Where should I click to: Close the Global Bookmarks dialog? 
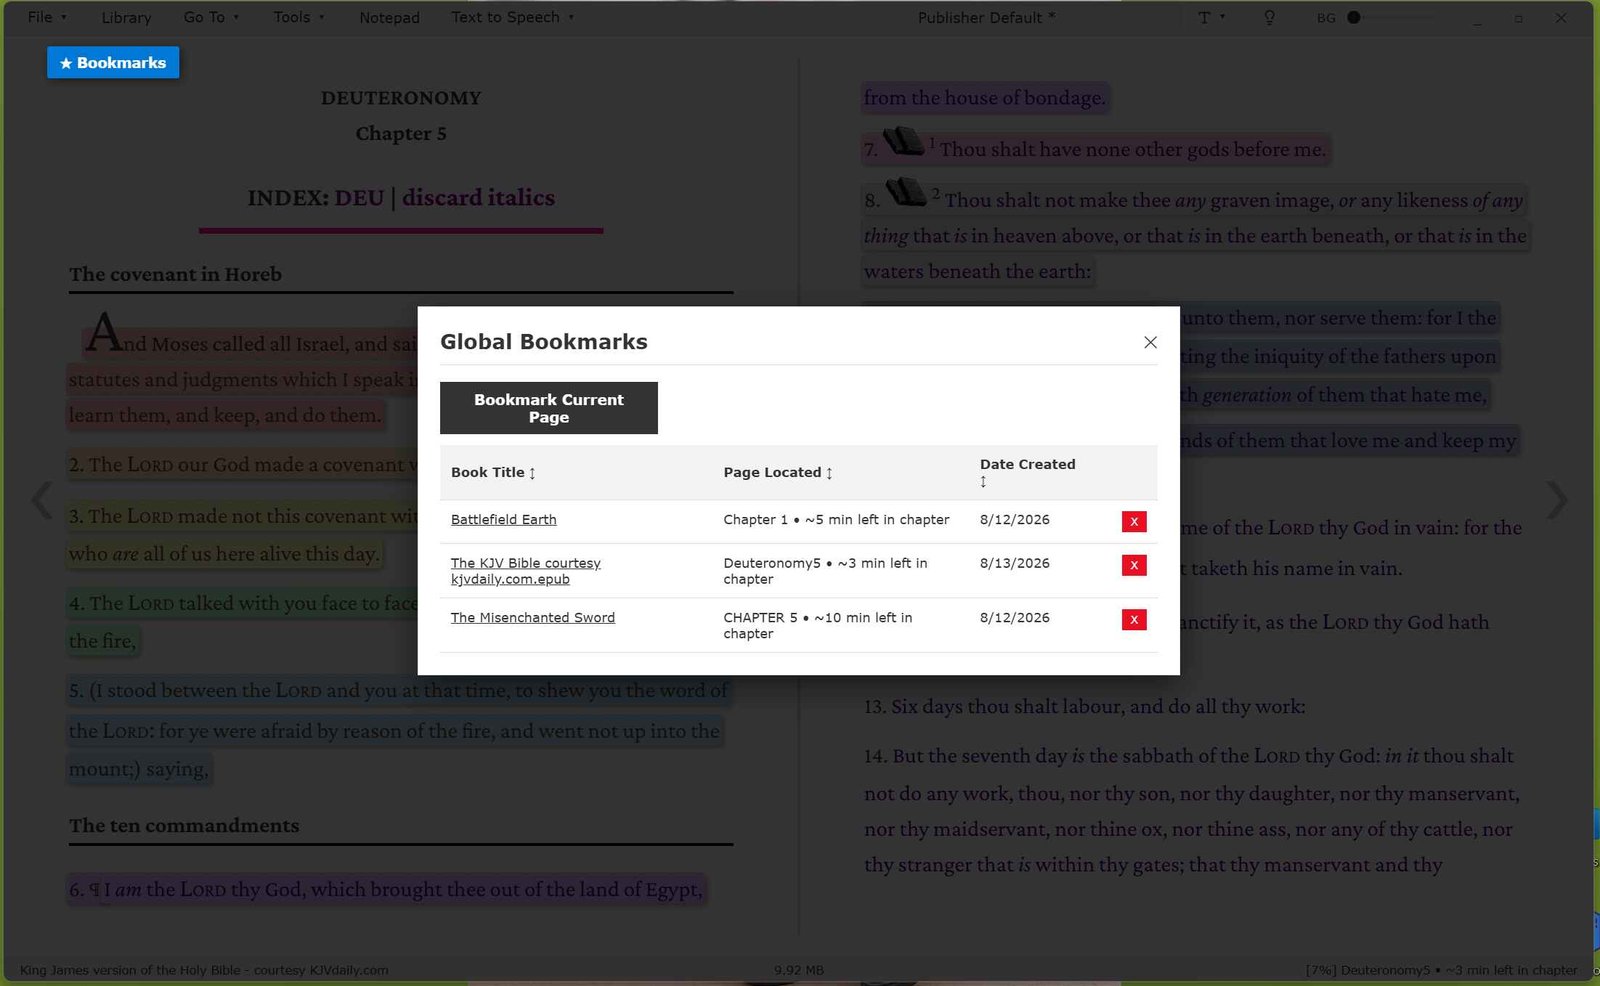click(1150, 342)
